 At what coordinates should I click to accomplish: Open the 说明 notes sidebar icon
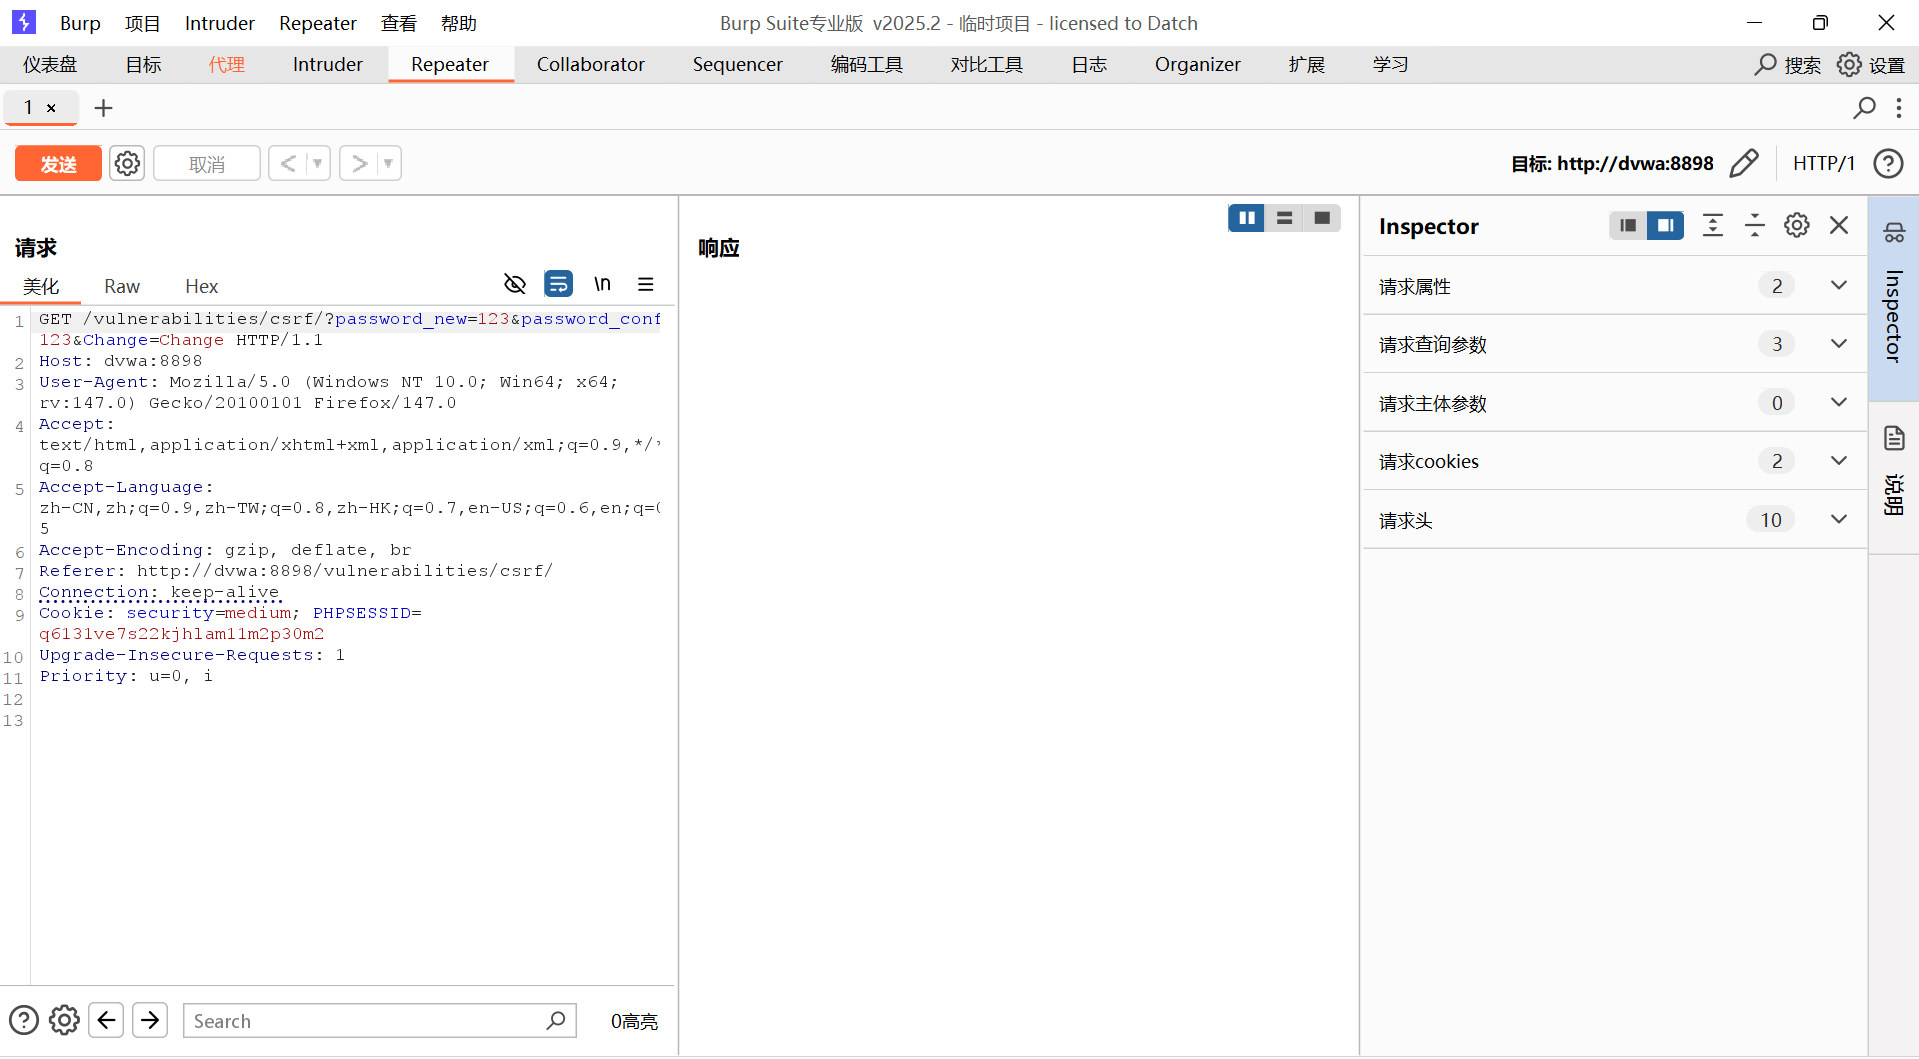(1894, 438)
